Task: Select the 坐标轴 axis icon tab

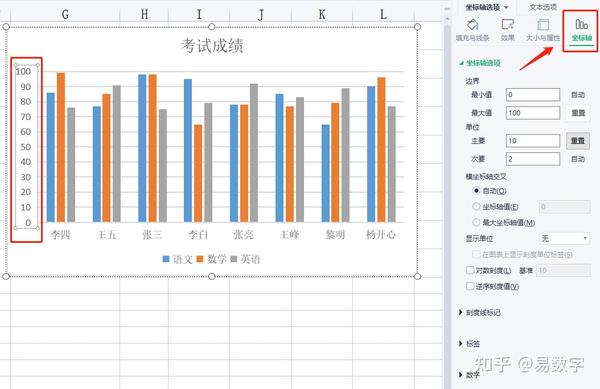Action: (x=582, y=30)
